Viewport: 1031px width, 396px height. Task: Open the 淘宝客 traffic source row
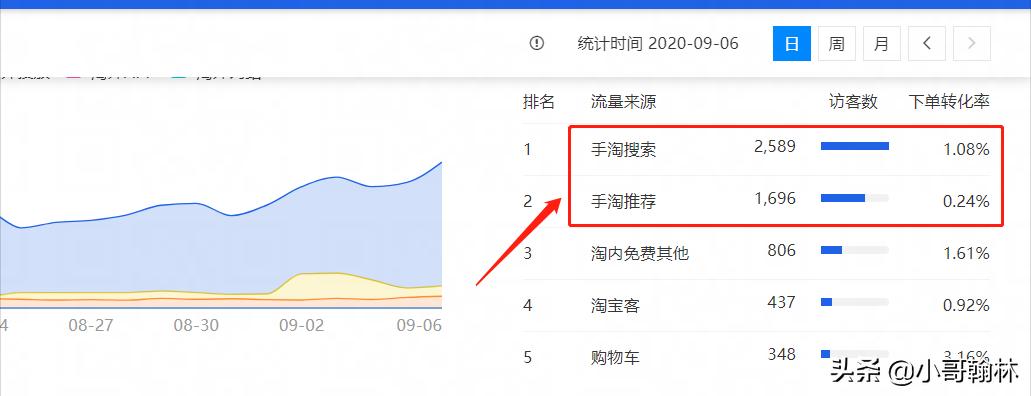click(x=757, y=305)
